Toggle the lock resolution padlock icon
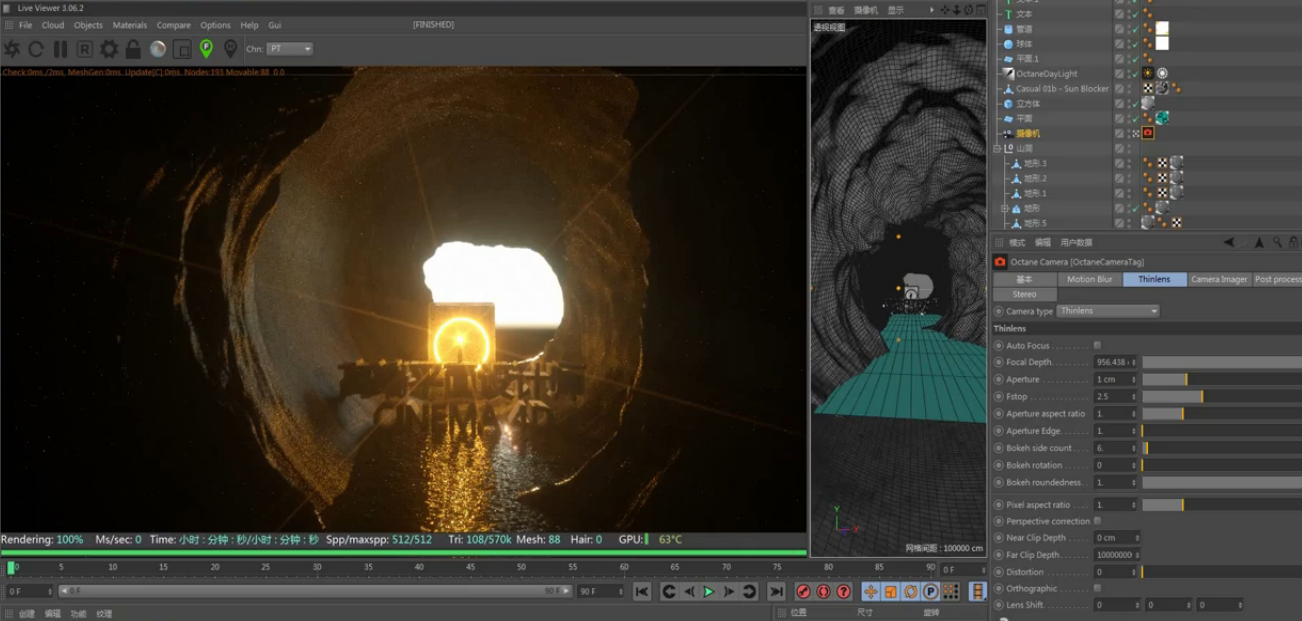Screen dimensions: 1302x621 133,49
